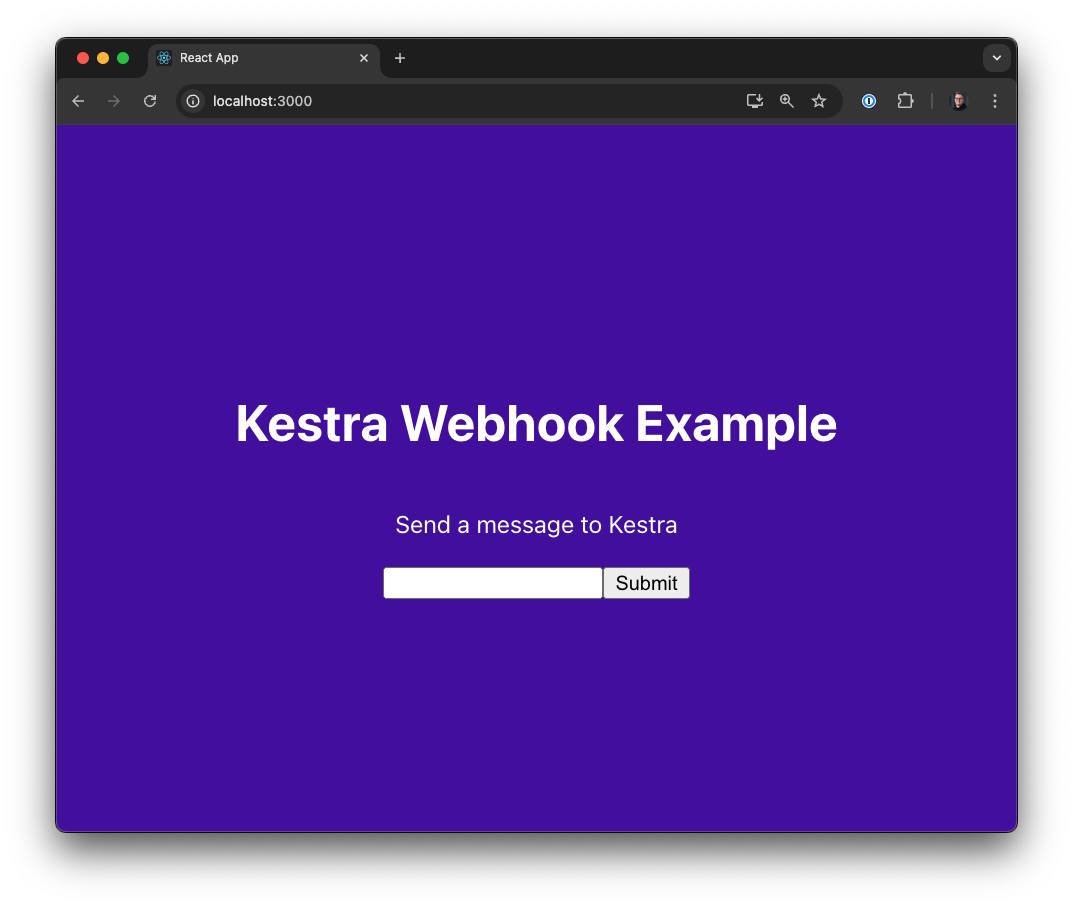The width and height of the screenshot is (1073, 906).
Task: Click the profile avatar
Action: point(958,101)
